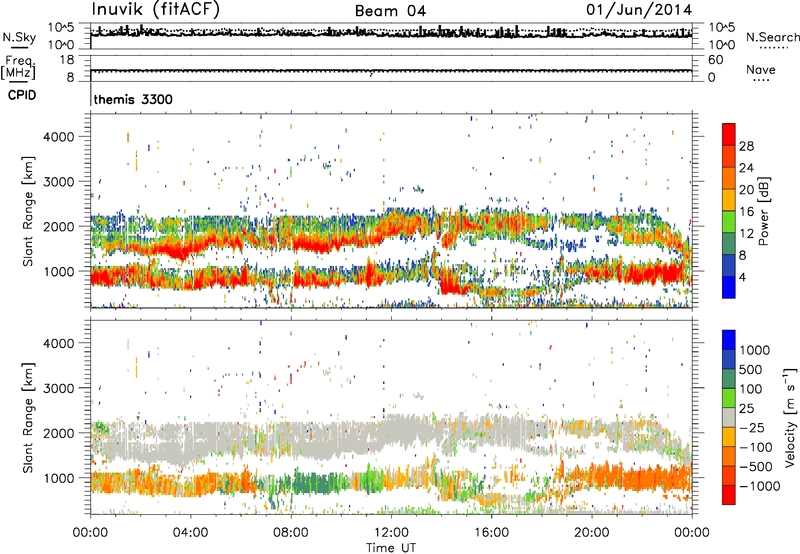The image size is (800, 554).
Task: Click the Velocity colorbar value '1000'
Action: (755, 350)
